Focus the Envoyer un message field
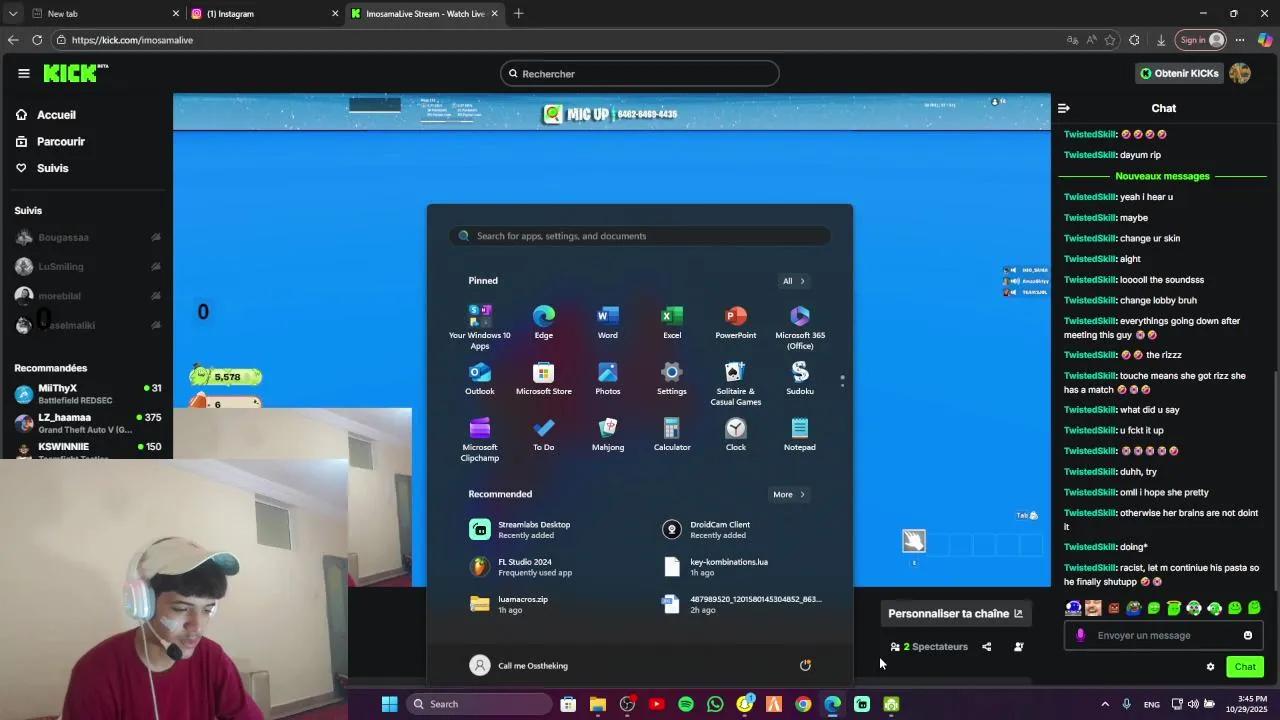The image size is (1280, 720). (x=1165, y=636)
